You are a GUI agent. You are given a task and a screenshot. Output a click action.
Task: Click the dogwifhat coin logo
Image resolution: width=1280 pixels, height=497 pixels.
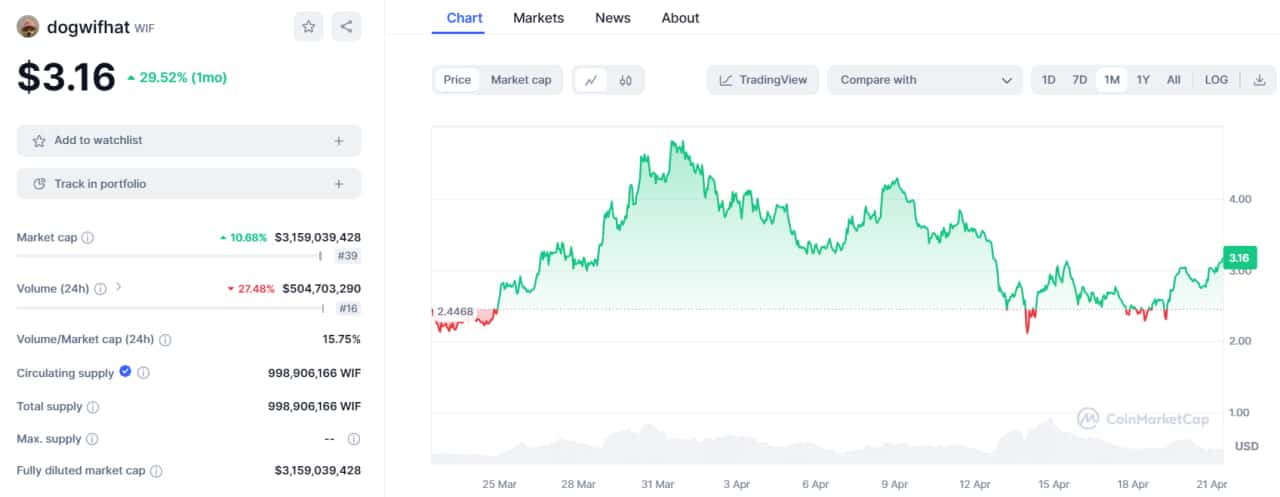click(28, 27)
